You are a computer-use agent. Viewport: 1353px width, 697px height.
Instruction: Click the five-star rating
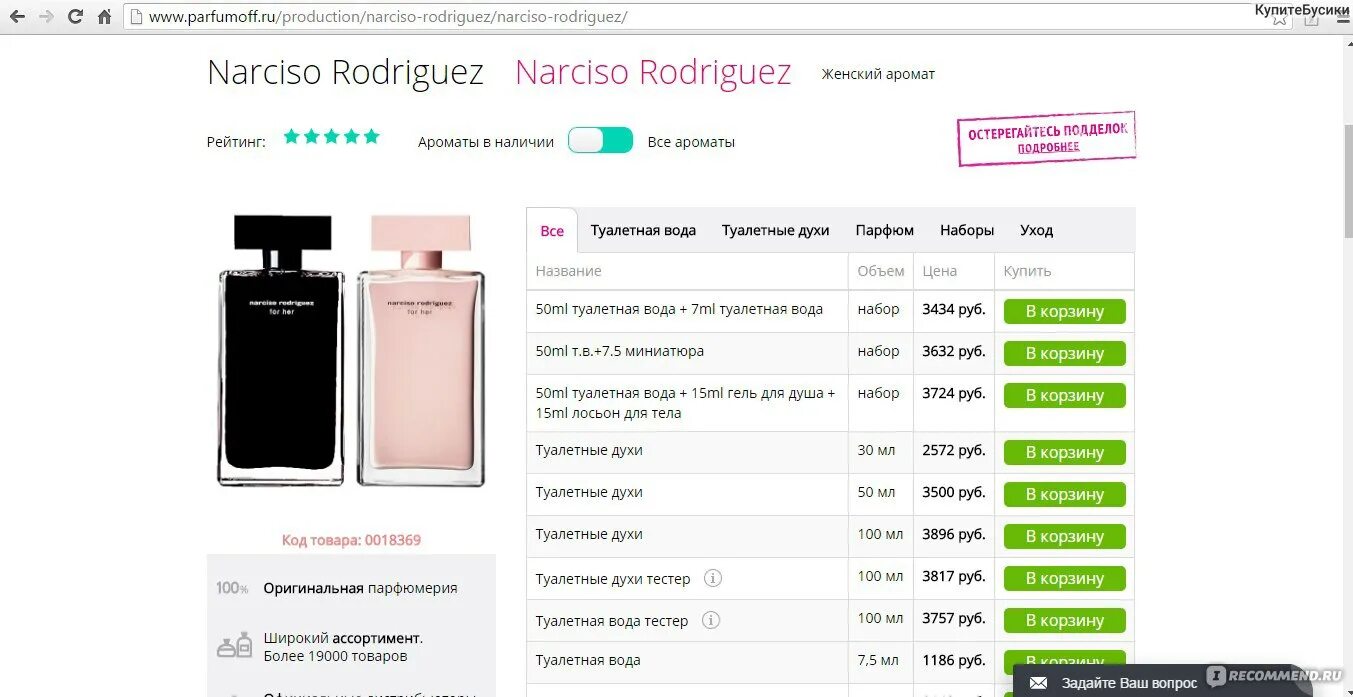(331, 137)
